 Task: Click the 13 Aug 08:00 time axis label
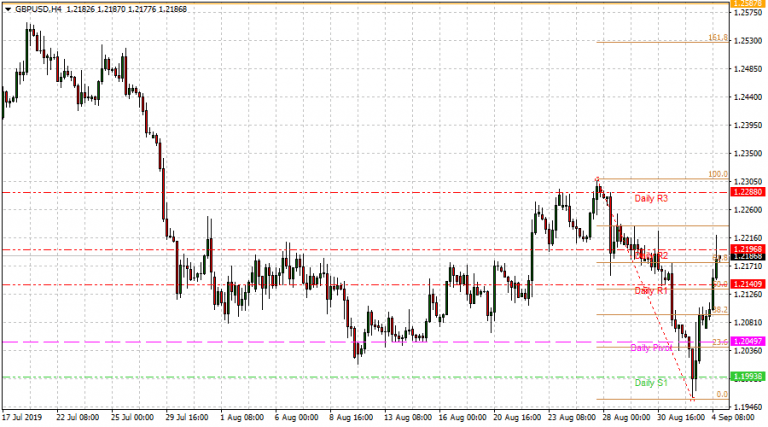pyautogui.click(x=409, y=417)
